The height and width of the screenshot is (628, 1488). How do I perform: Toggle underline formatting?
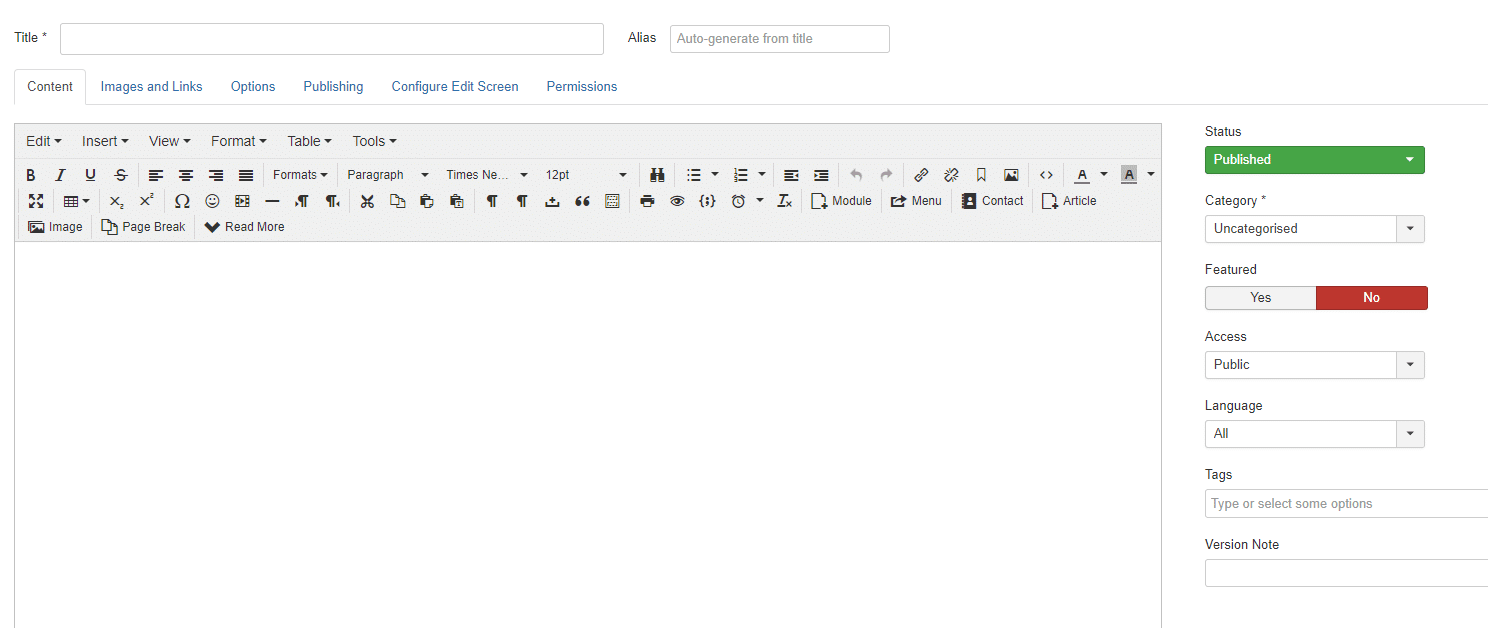(x=90, y=174)
